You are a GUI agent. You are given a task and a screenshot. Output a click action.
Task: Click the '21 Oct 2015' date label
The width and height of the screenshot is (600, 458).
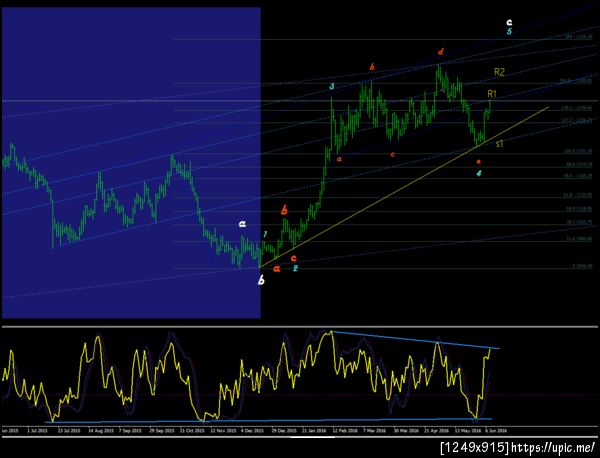click(x=192, y=430)
